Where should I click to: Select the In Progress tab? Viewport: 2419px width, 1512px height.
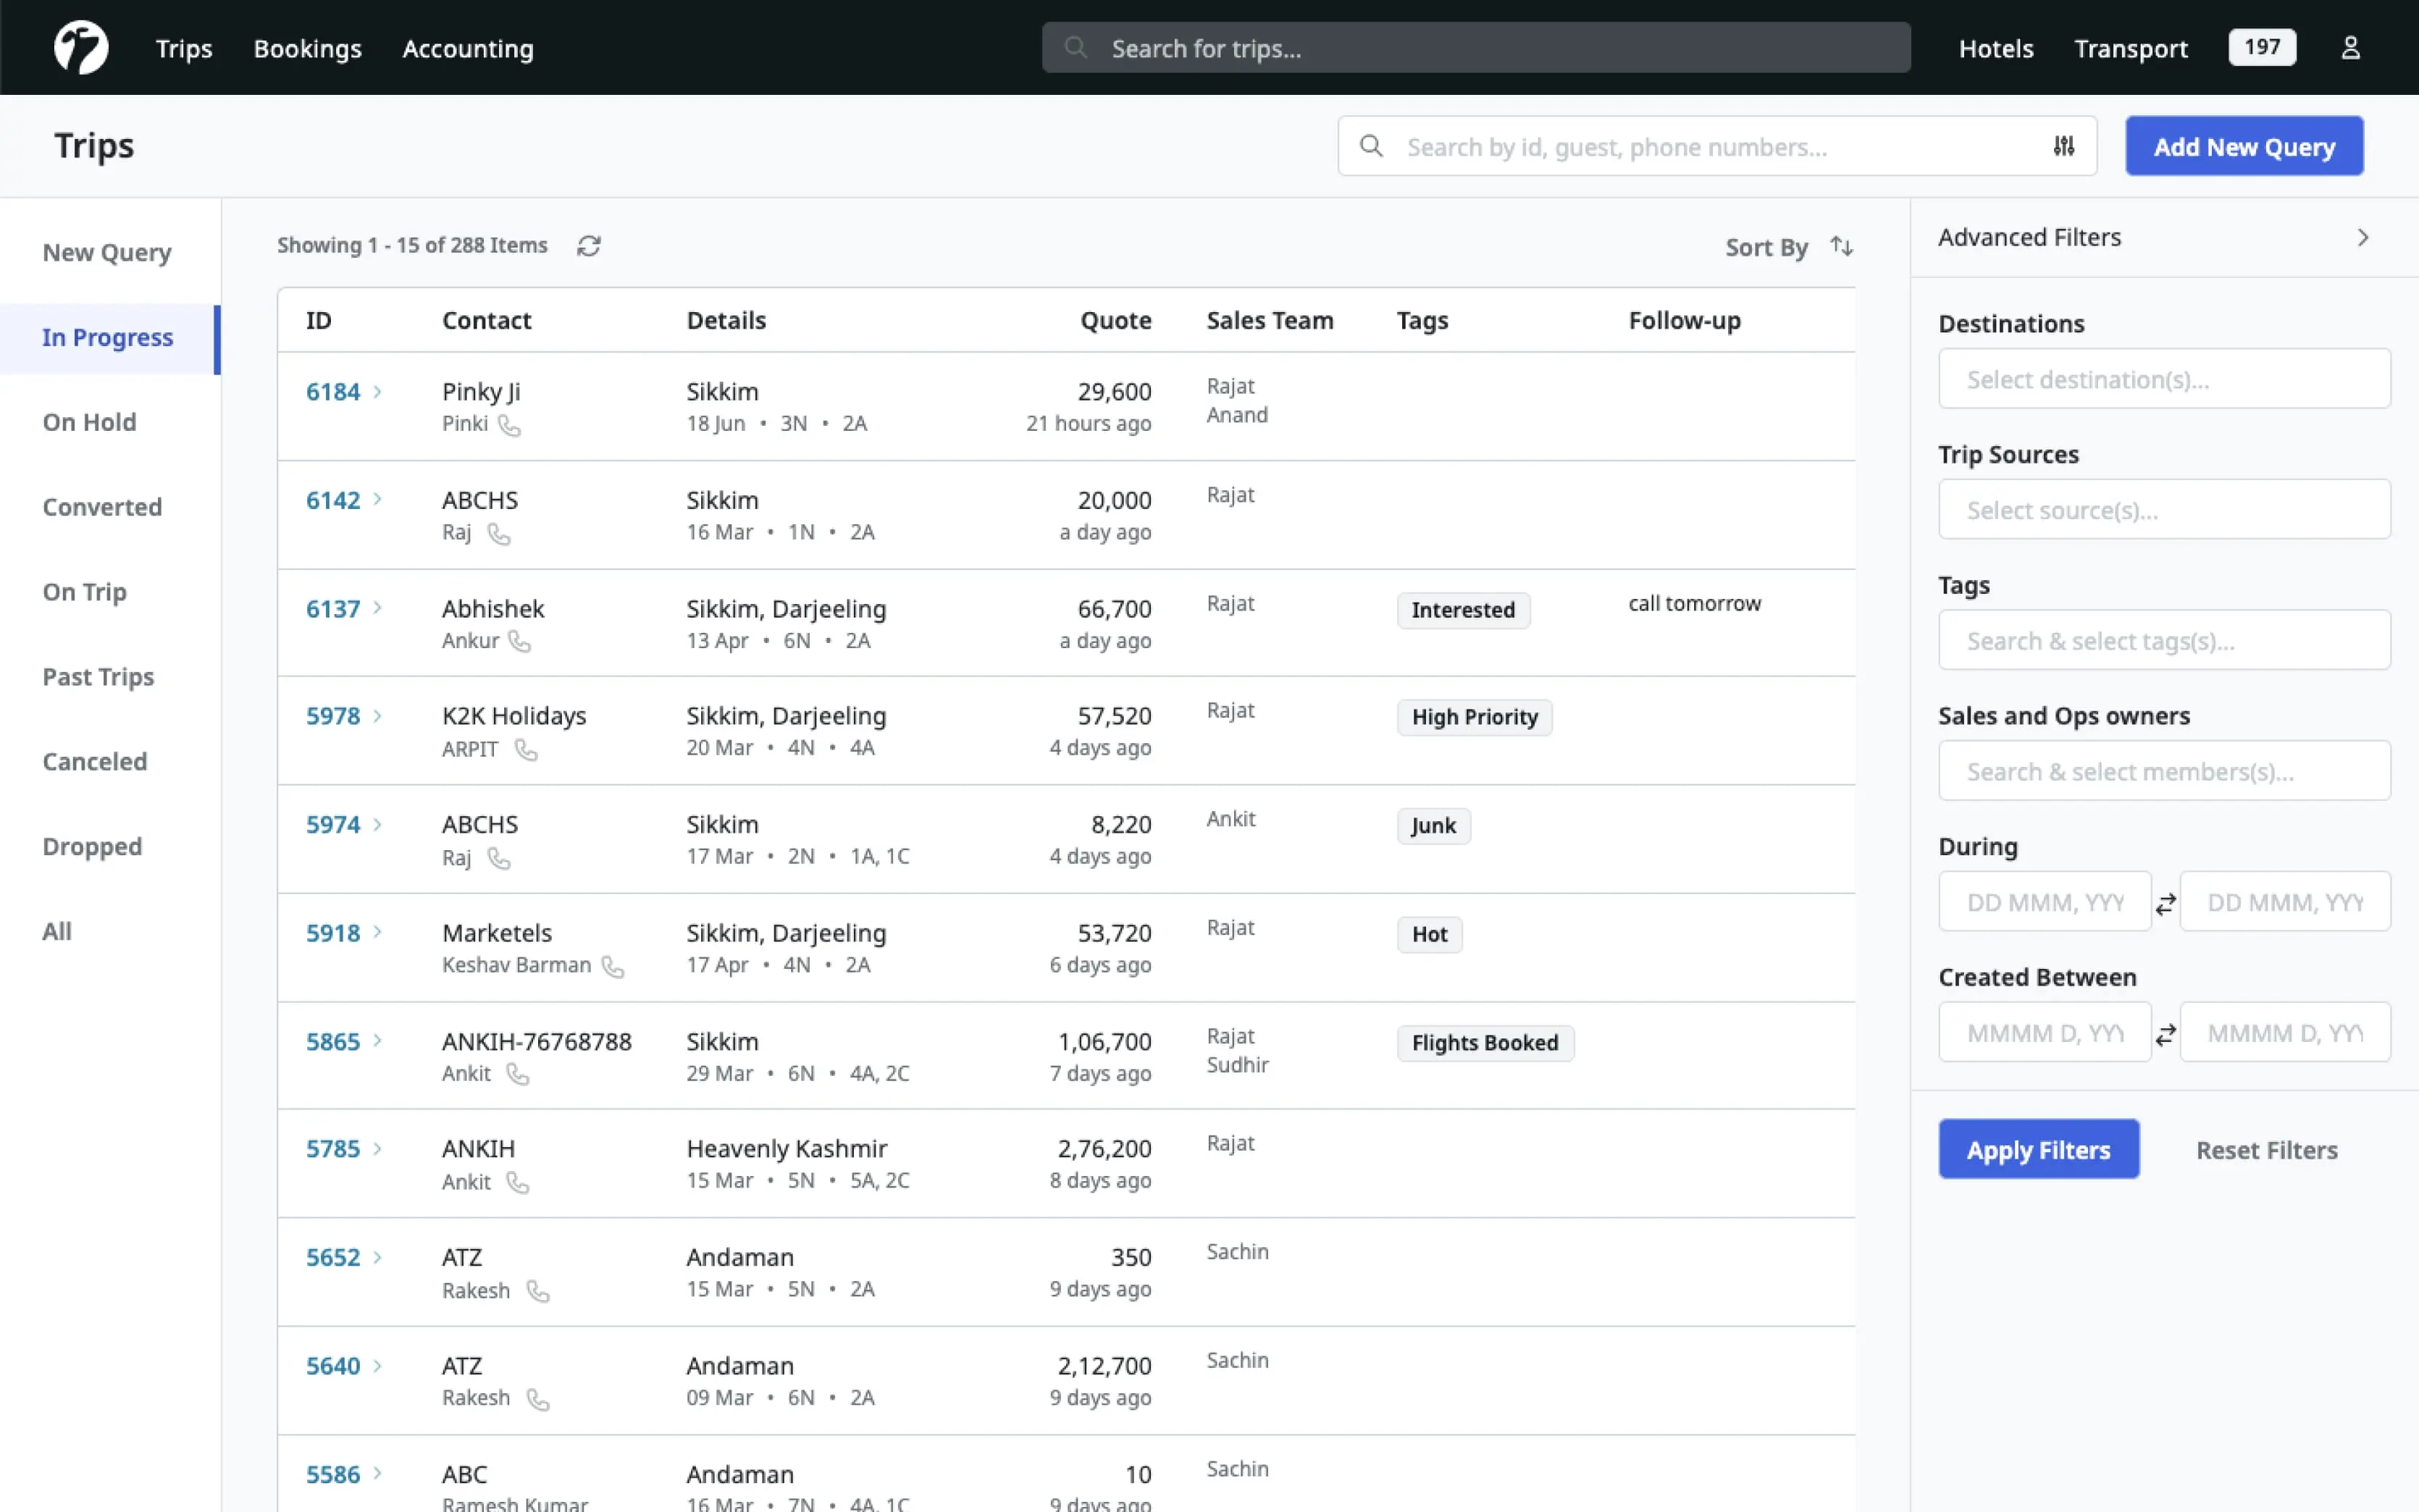(108, 336)
